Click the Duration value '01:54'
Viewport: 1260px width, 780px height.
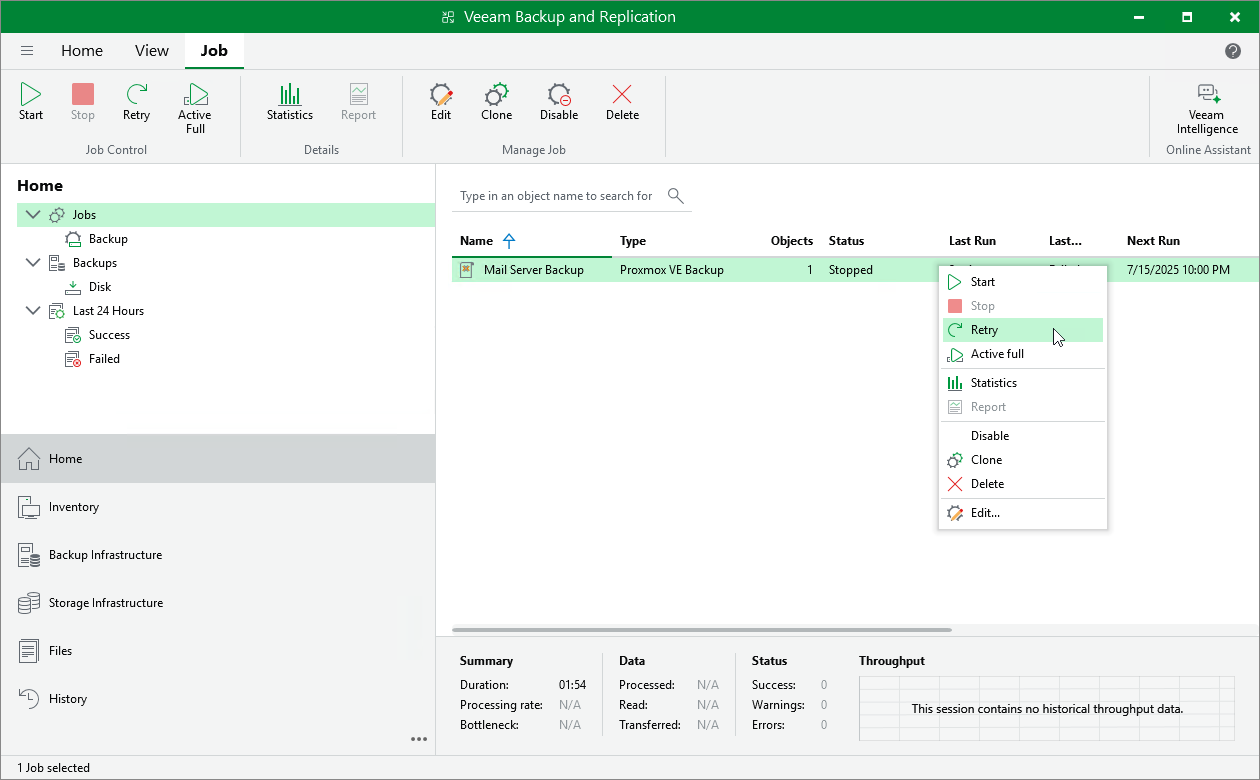[572, 685]
